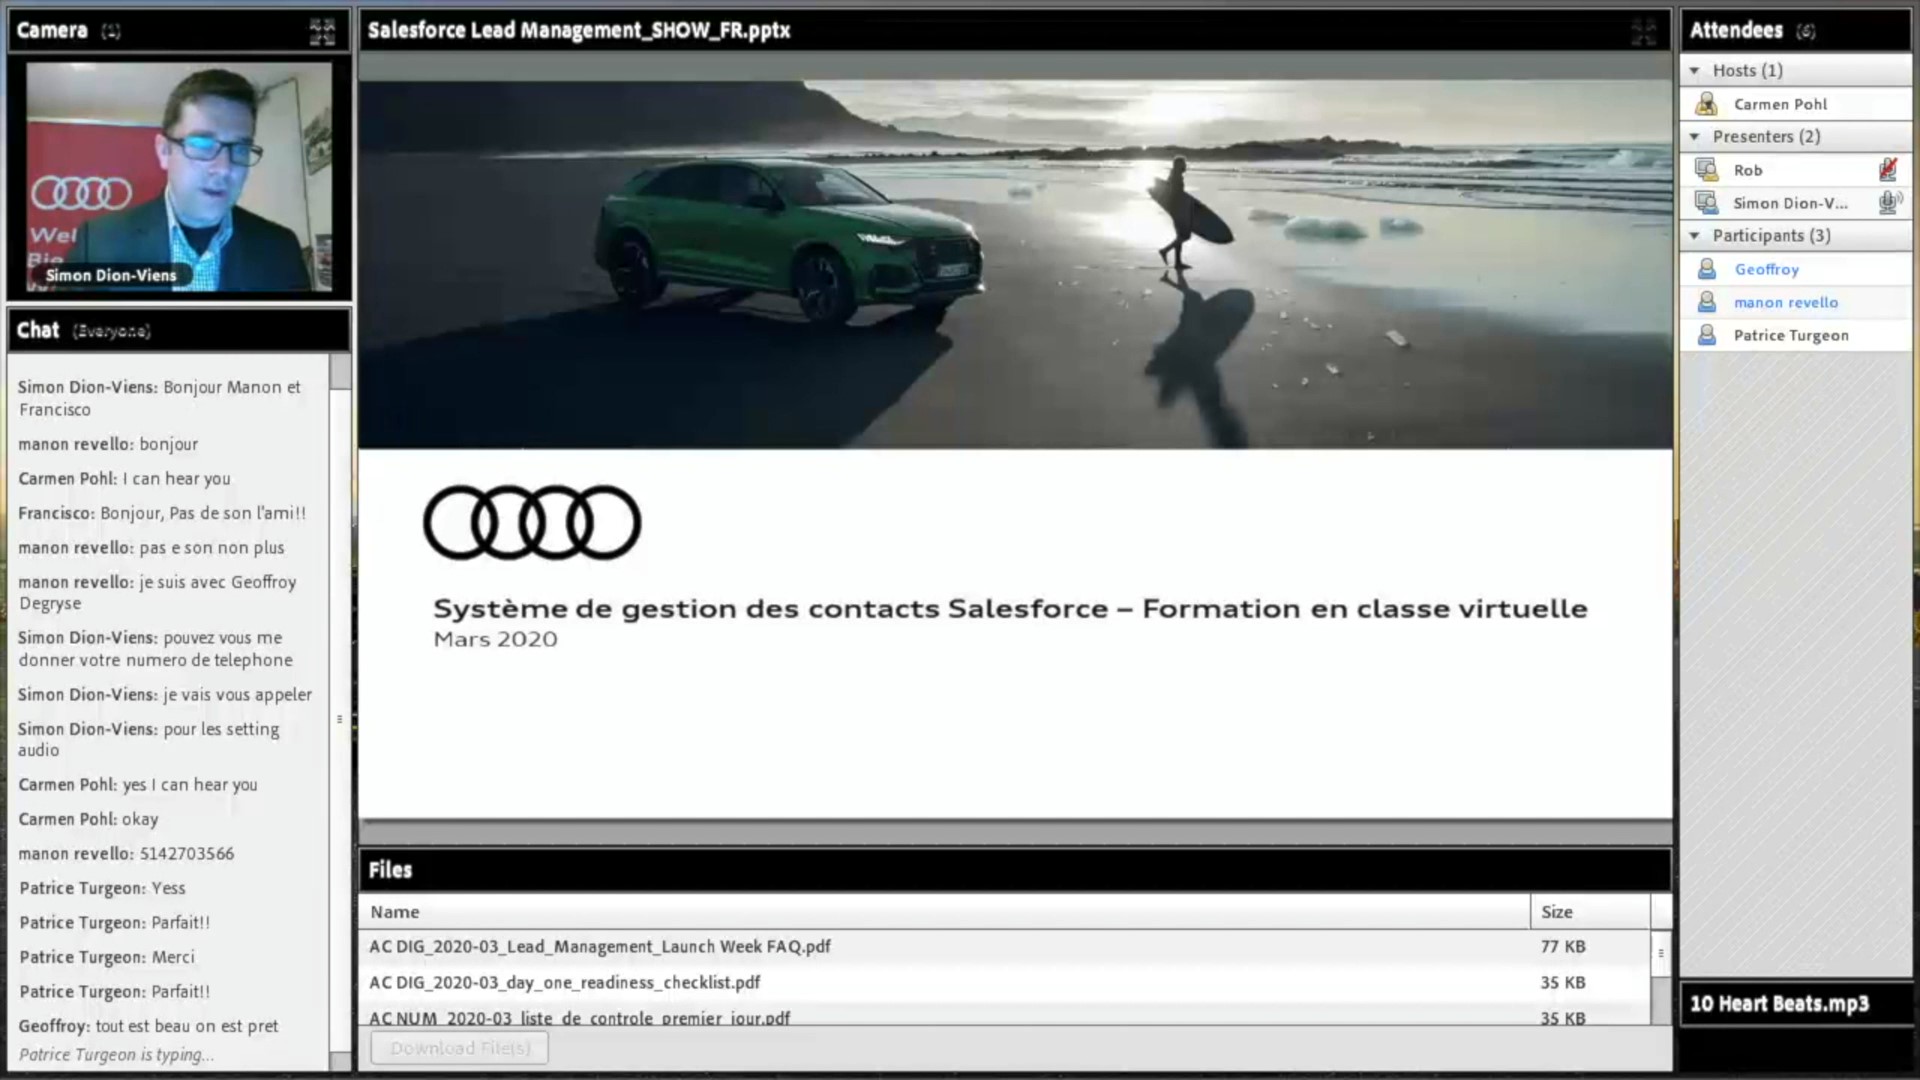Select Carmen Pohl in the attendees list
This screenshot has width=1920, height=1080.
coord(1795,104)
